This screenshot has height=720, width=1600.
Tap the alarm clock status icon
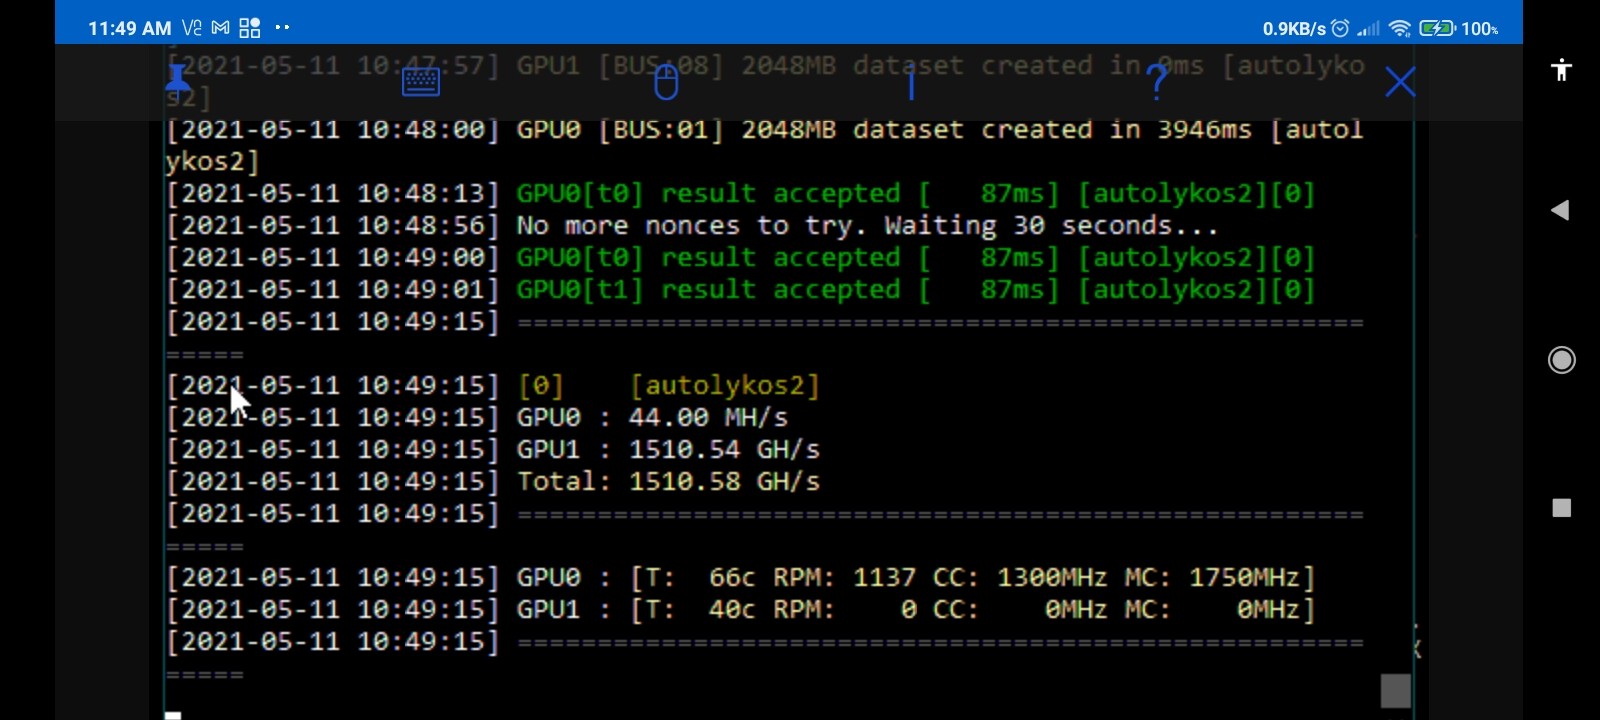click(1340, 28)
